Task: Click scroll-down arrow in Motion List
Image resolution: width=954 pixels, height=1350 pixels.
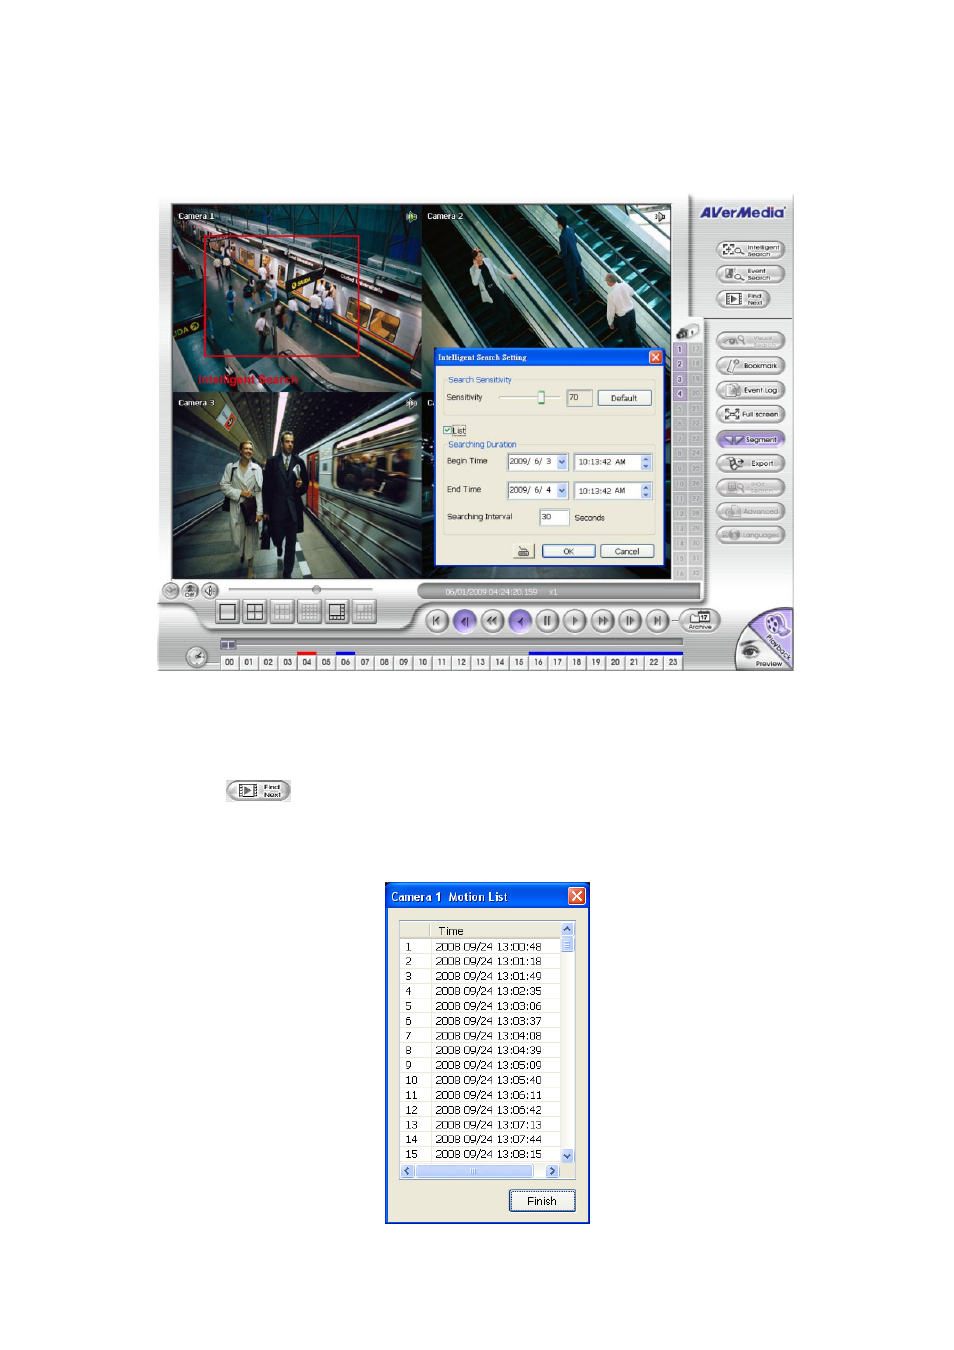Action: coord(568,1156)
